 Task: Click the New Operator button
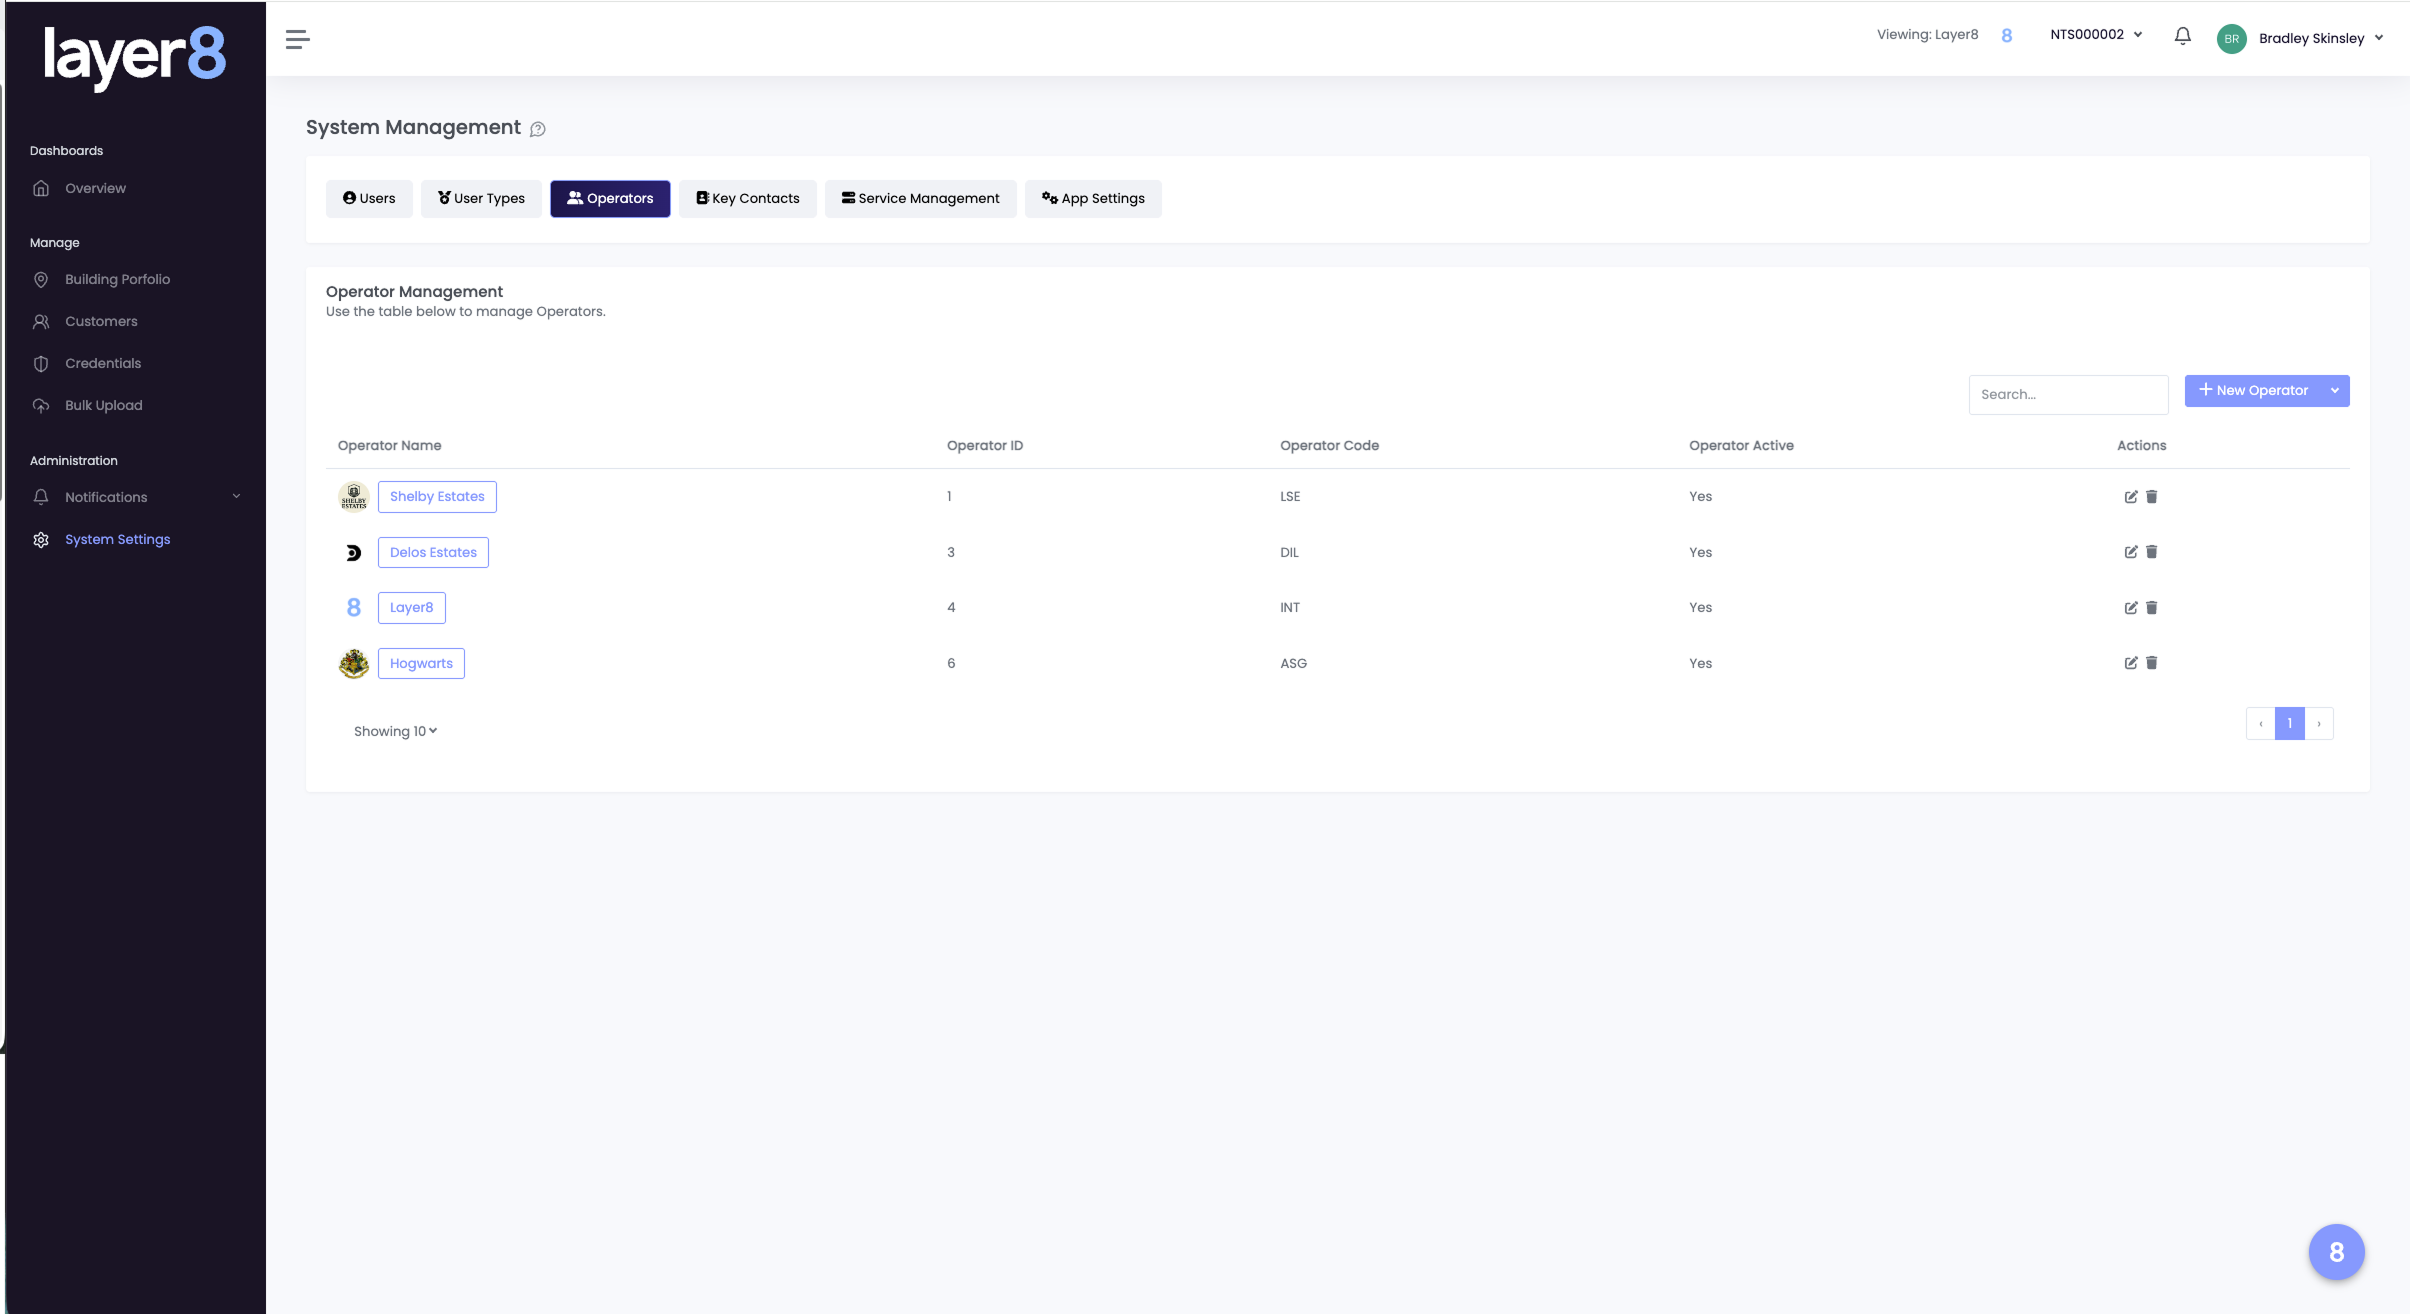coord(2253,391)
